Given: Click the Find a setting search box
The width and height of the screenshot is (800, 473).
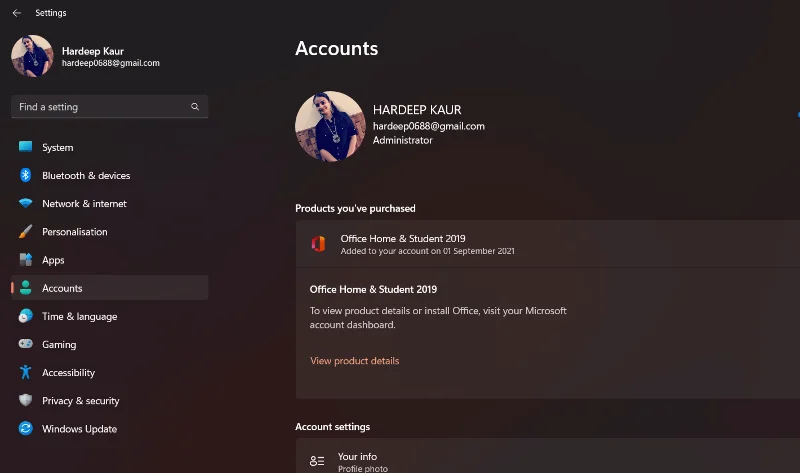Looking at the screenshot, I should pyautogui.click(x=110, y=107).
